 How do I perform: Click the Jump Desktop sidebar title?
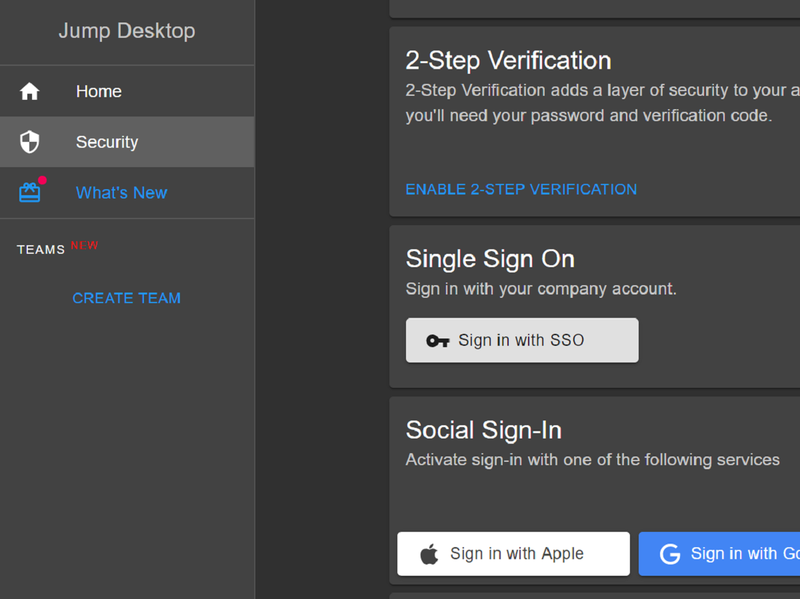127,31
